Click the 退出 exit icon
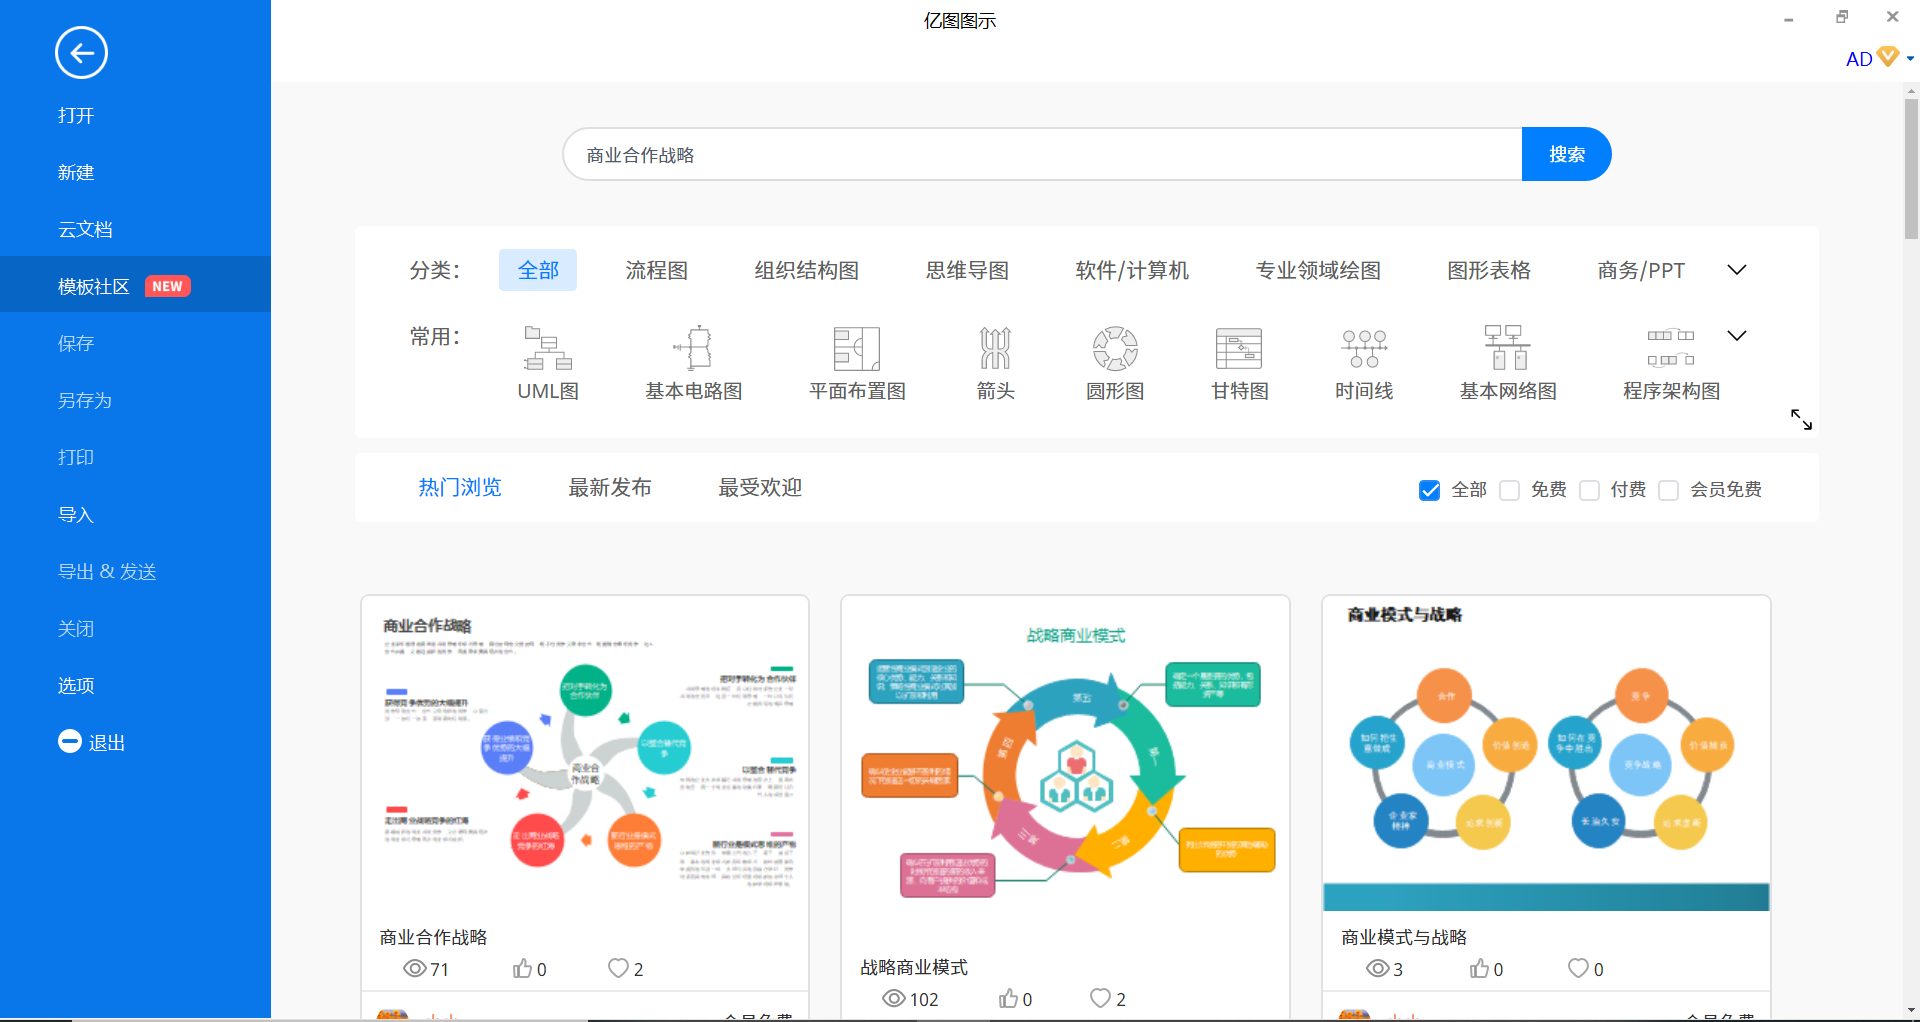This screenshot has height=1022, width=1920. point(70,741)
